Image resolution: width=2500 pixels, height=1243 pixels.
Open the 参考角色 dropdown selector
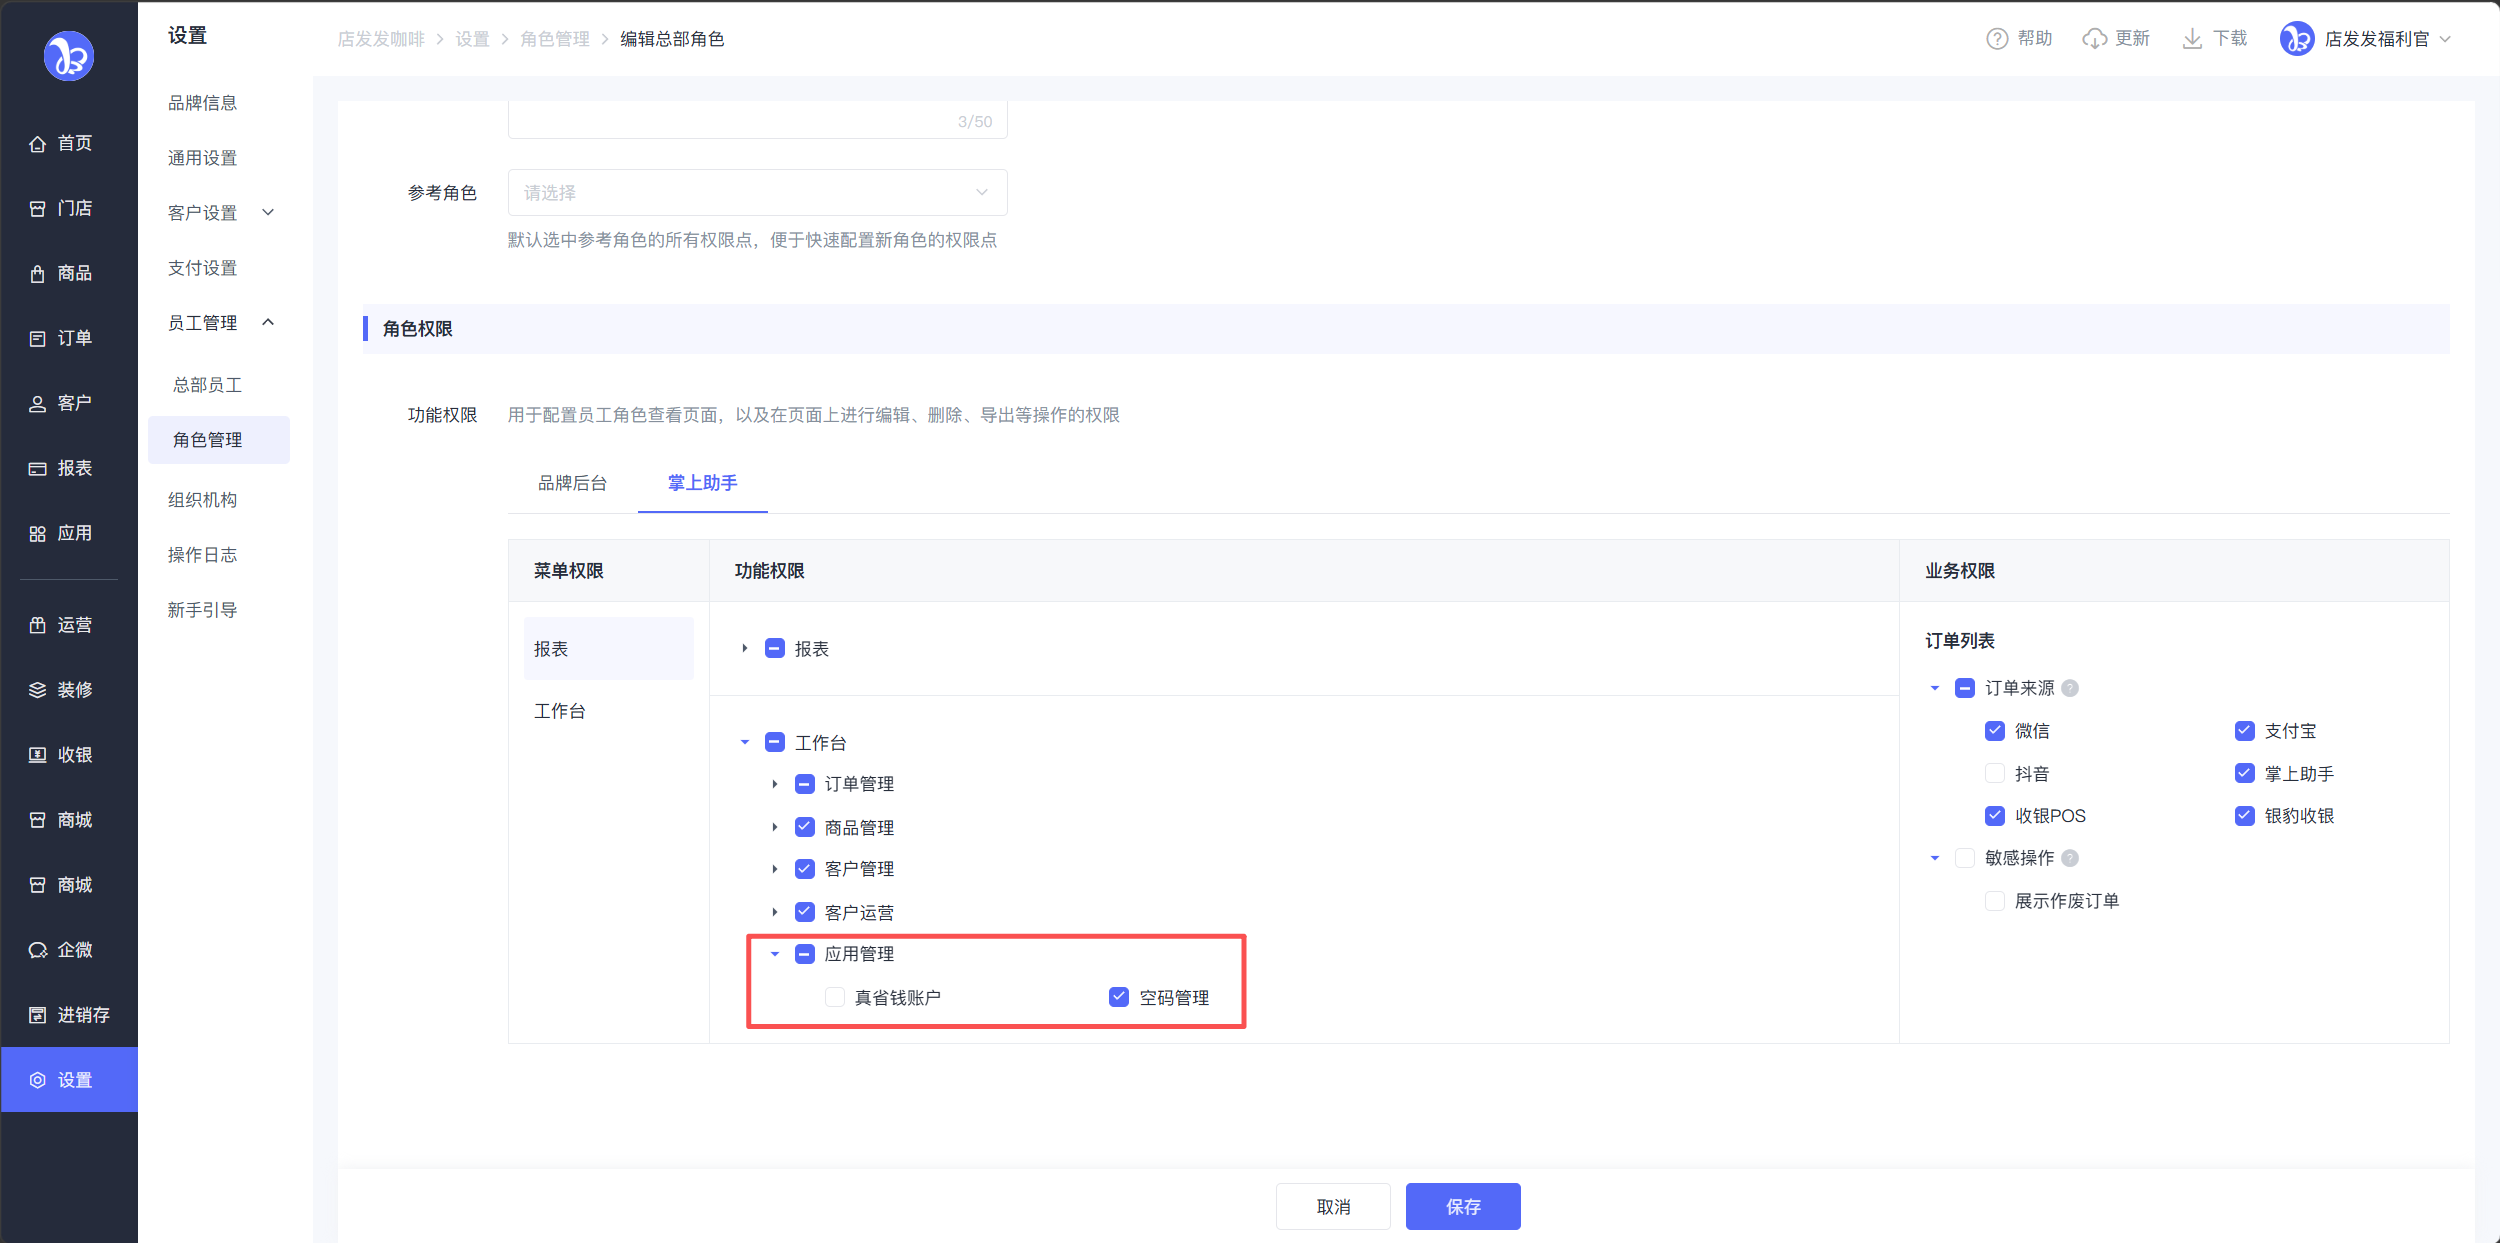click(757, 192)
